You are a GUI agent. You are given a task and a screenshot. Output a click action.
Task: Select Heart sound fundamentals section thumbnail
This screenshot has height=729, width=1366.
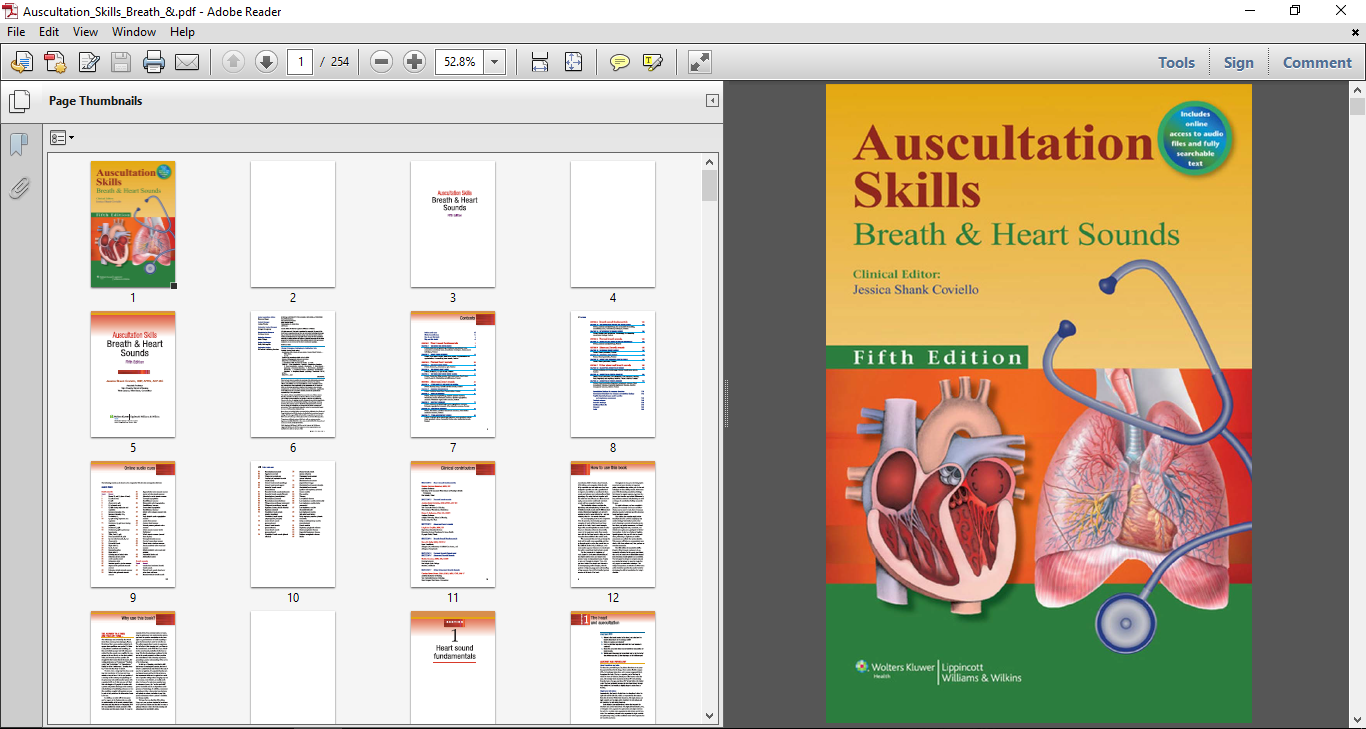click(x=453, y=667)
